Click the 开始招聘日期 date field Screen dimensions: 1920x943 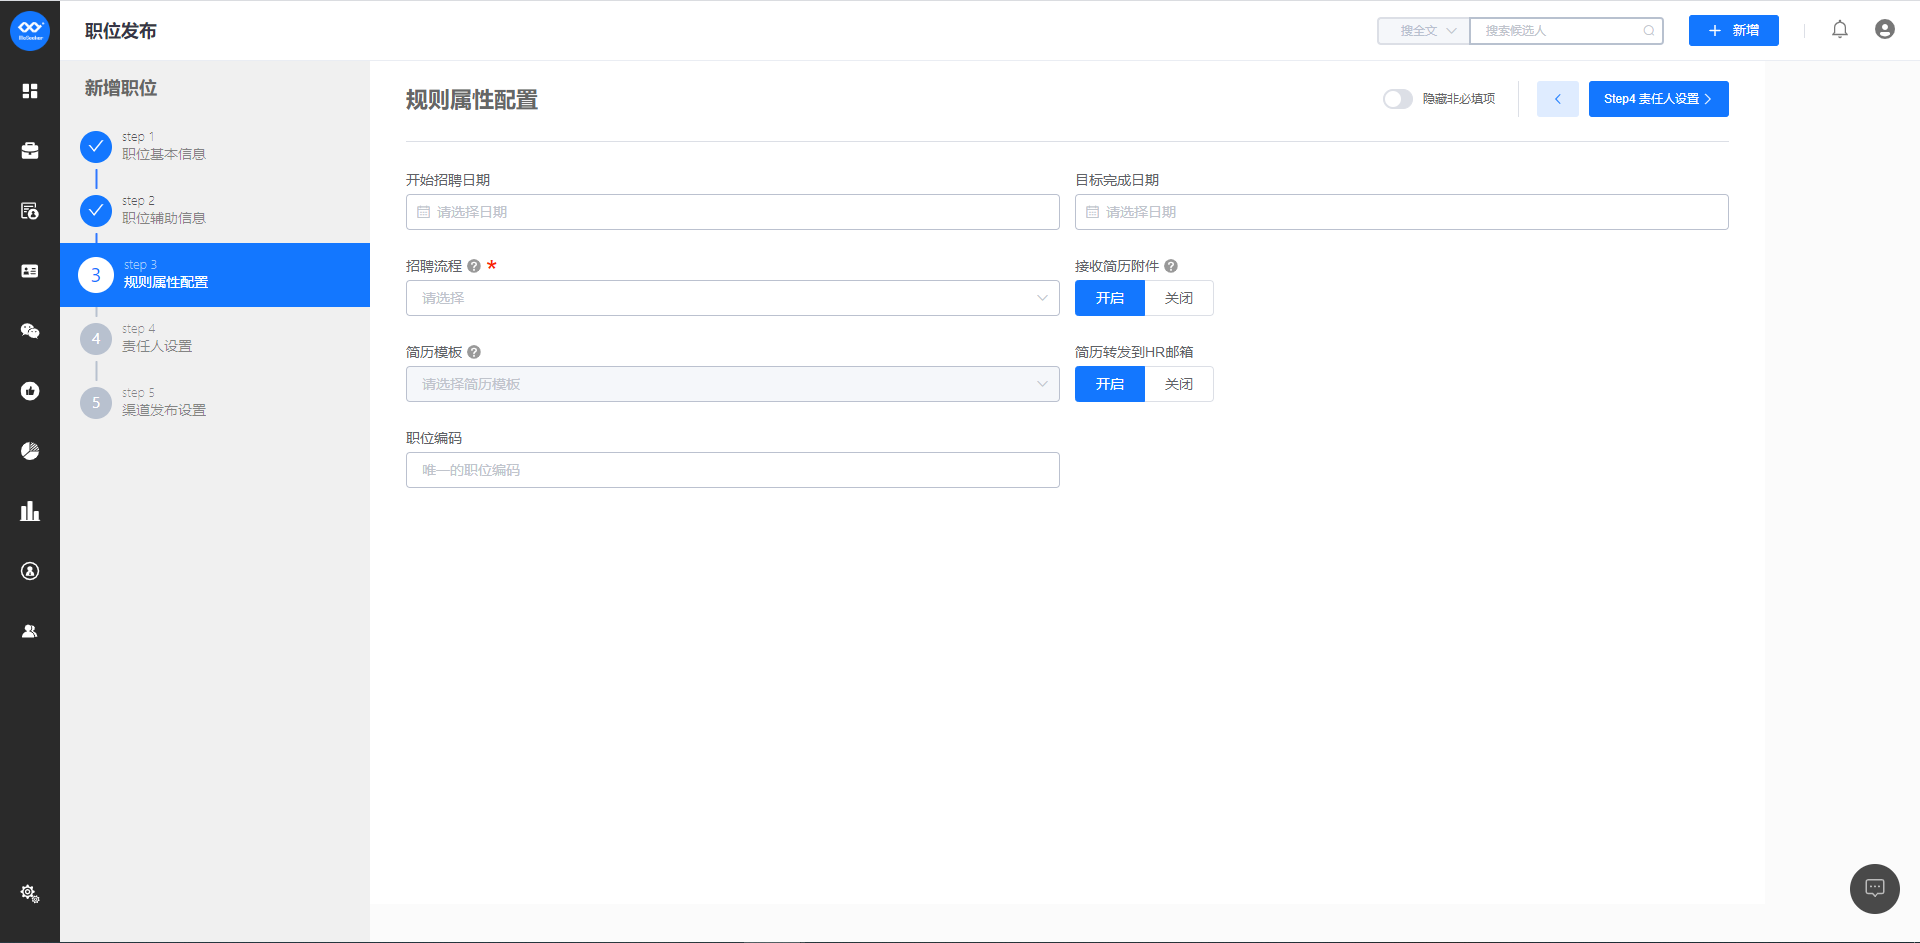click(x=733, y=212)
